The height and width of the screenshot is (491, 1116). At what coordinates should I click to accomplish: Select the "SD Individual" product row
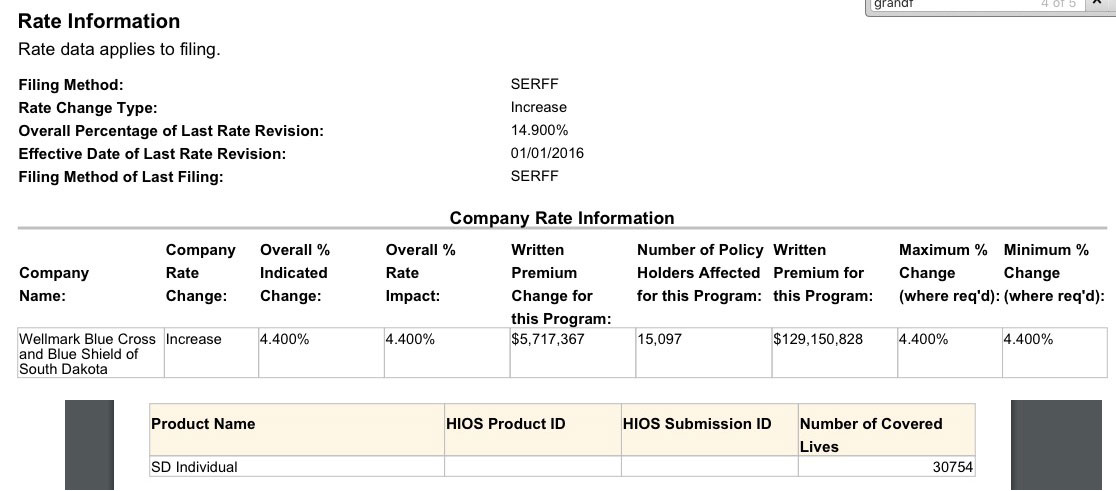coord(194,467)
